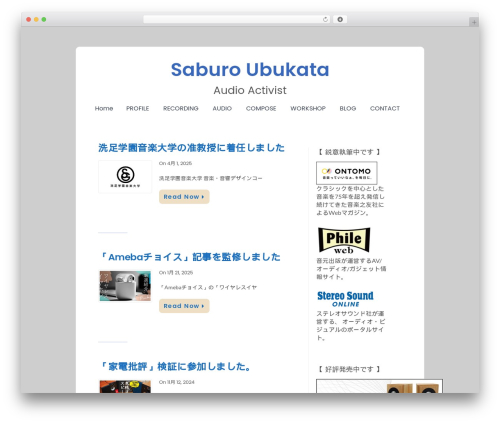Click Read Now under the 洗足学園 post
The width and height of the screenshot is (500, 423).
(184, 197)
